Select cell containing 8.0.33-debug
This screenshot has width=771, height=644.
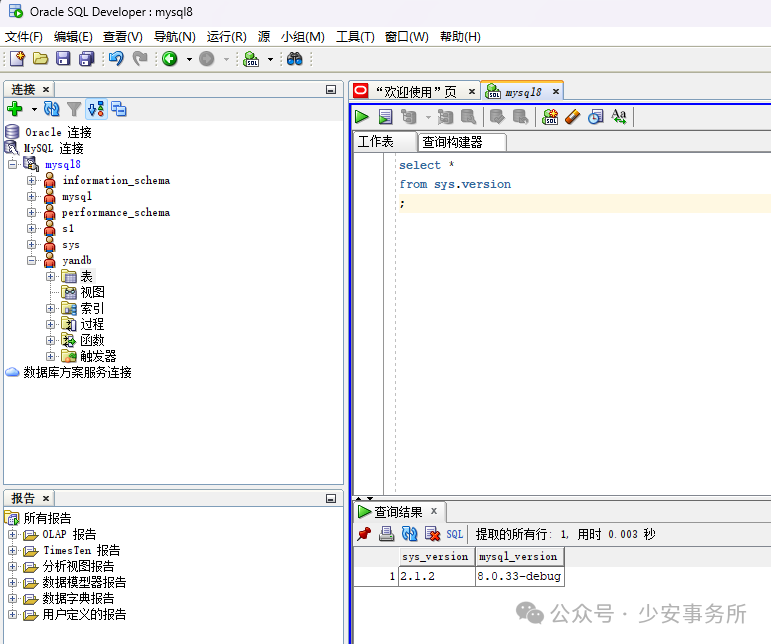tap(519, 576)
